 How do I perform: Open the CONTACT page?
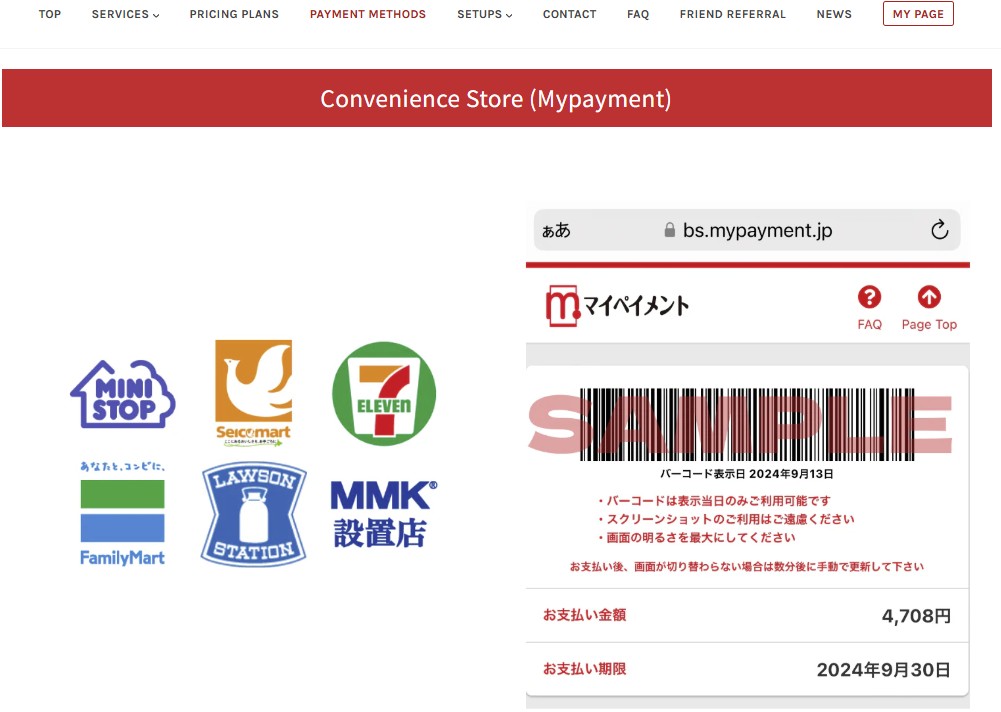coord(569,14)
